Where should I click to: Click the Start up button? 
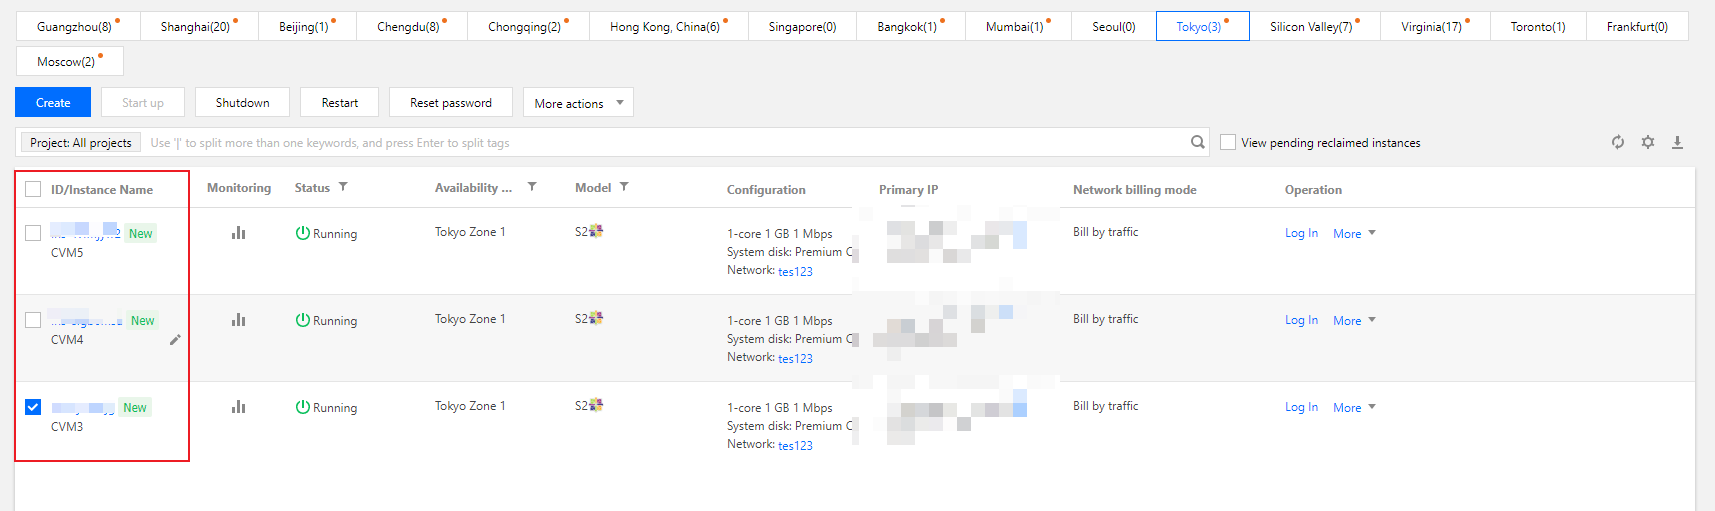coord(143,102)
